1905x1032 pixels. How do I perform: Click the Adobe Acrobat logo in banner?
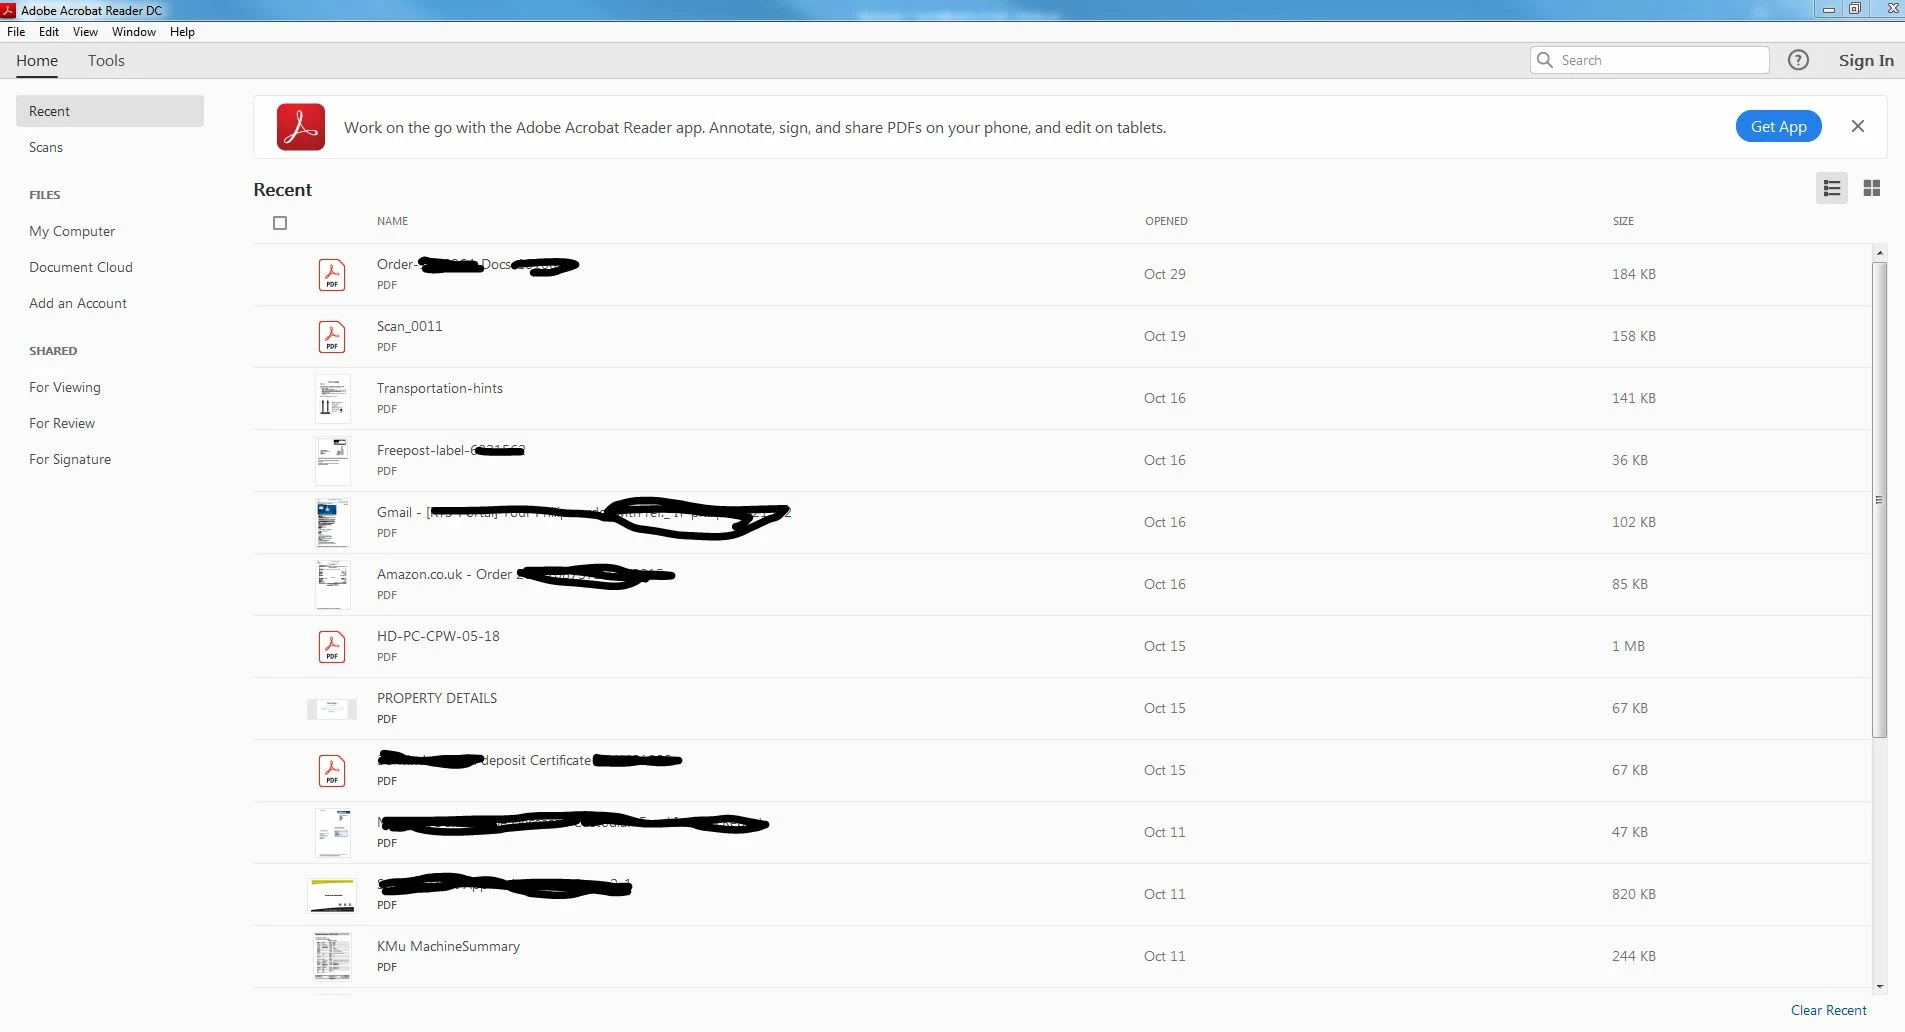pos(301,127)
